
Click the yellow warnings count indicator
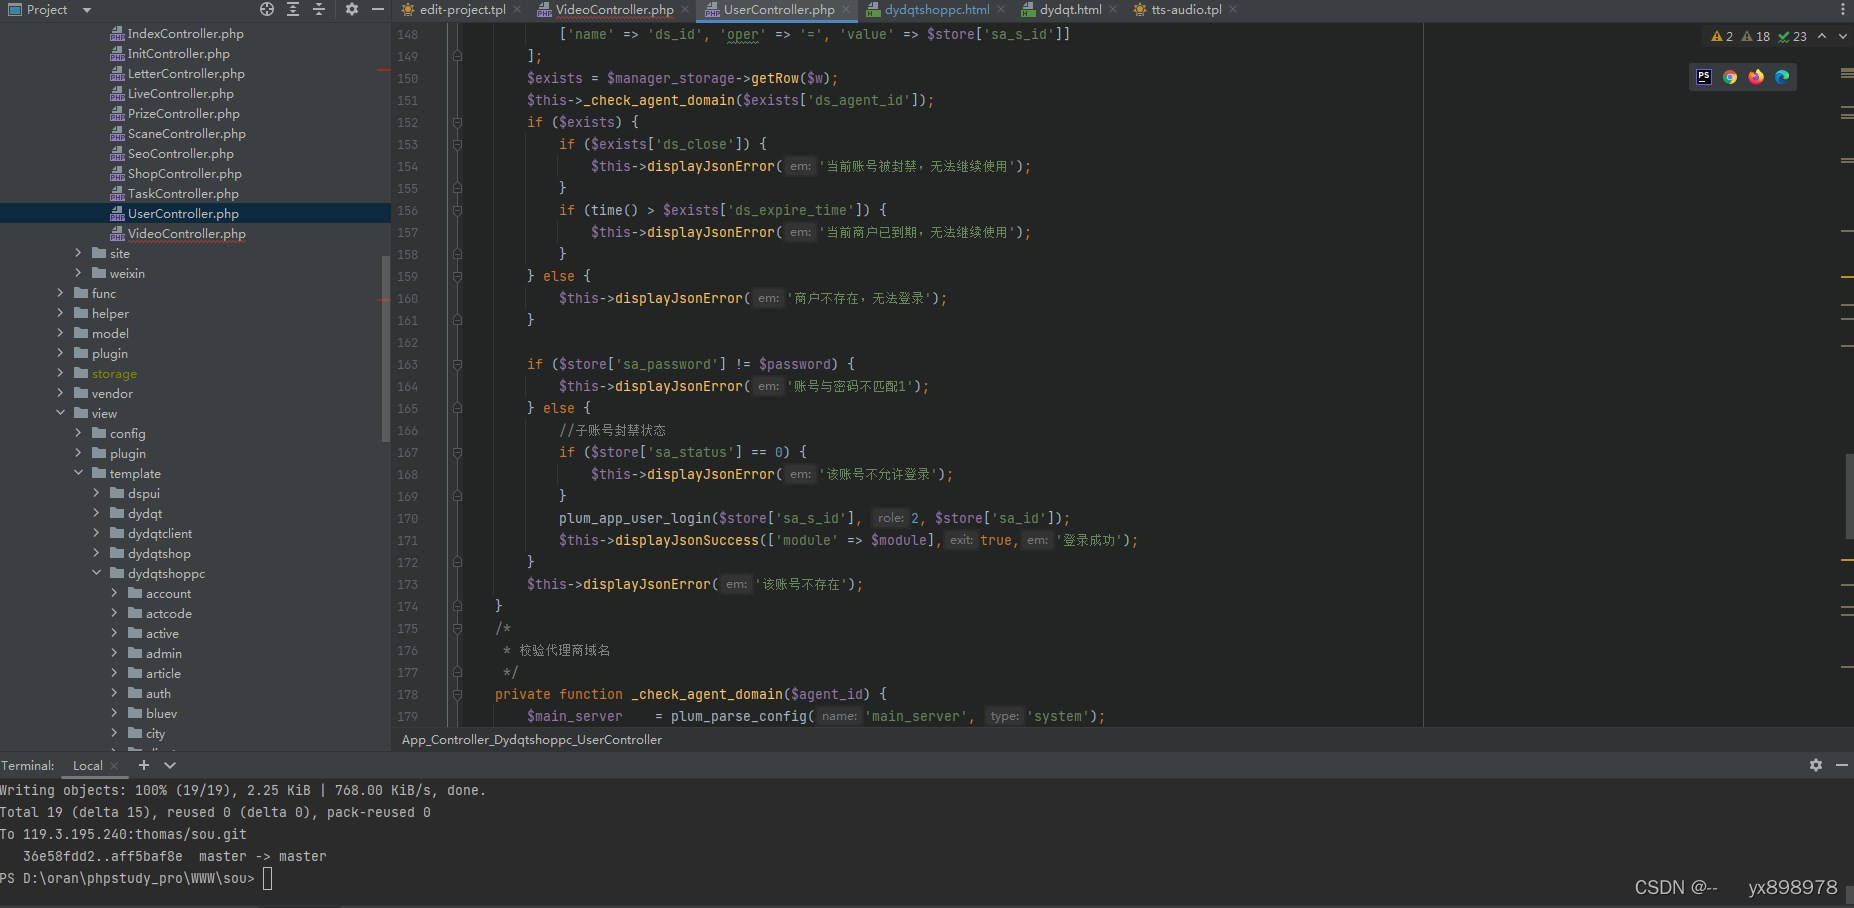point(1722,36)
